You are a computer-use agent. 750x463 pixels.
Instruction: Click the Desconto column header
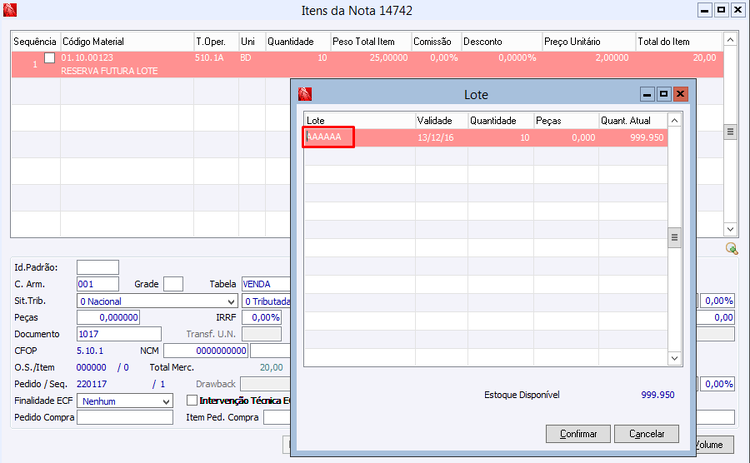502,42
